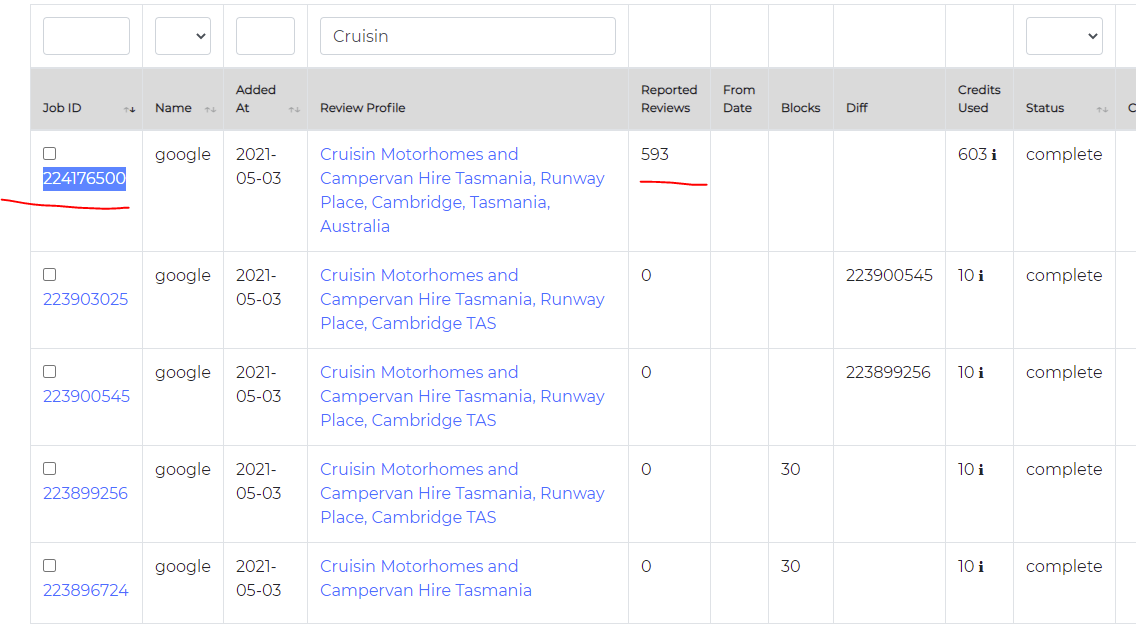The width and height of the screenshot is (1136, 636).
Task: Click google name in job 223903025 row
Action: point(183,276)
